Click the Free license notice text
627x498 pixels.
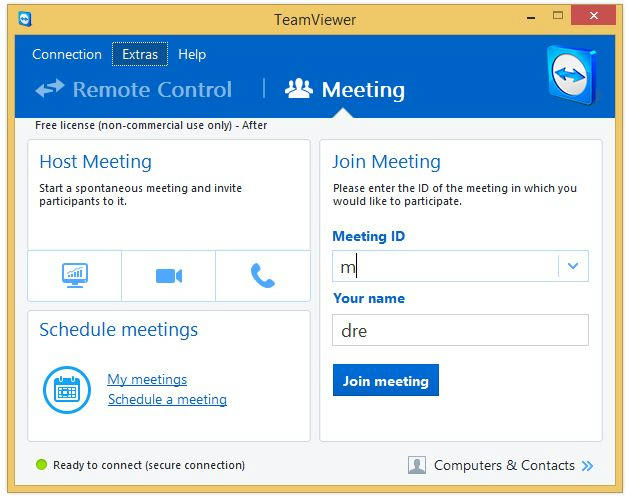pyautogui.click(x=151, y=125)
